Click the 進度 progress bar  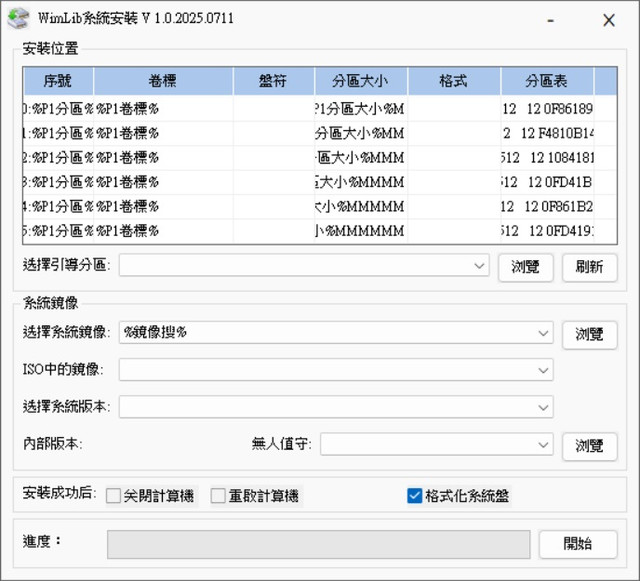pos(319,544)
